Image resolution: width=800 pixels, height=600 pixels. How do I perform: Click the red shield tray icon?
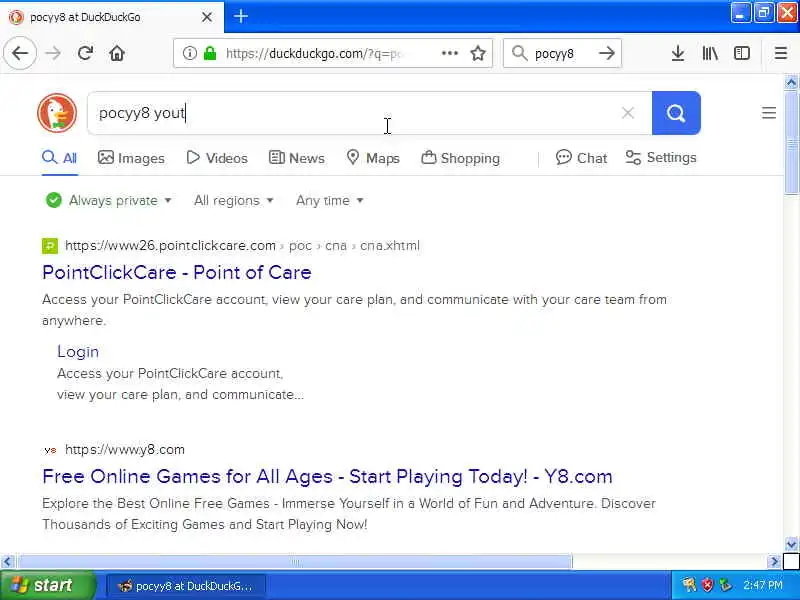pyautogui.click(x=707, y=585)
